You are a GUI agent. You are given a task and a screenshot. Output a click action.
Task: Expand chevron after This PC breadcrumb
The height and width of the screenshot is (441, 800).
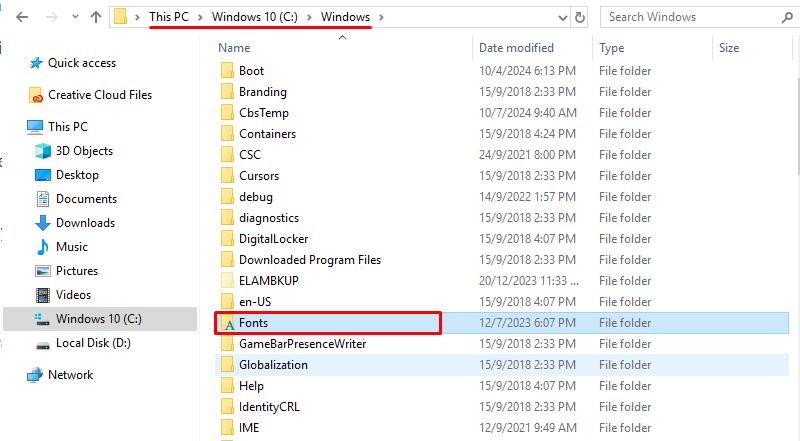coord(200,17)
